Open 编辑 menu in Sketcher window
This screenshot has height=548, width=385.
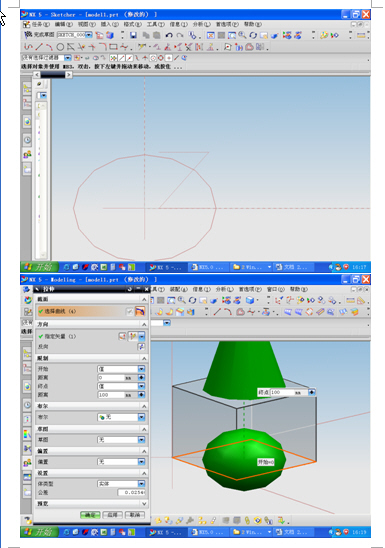click(x=64, y=24)
